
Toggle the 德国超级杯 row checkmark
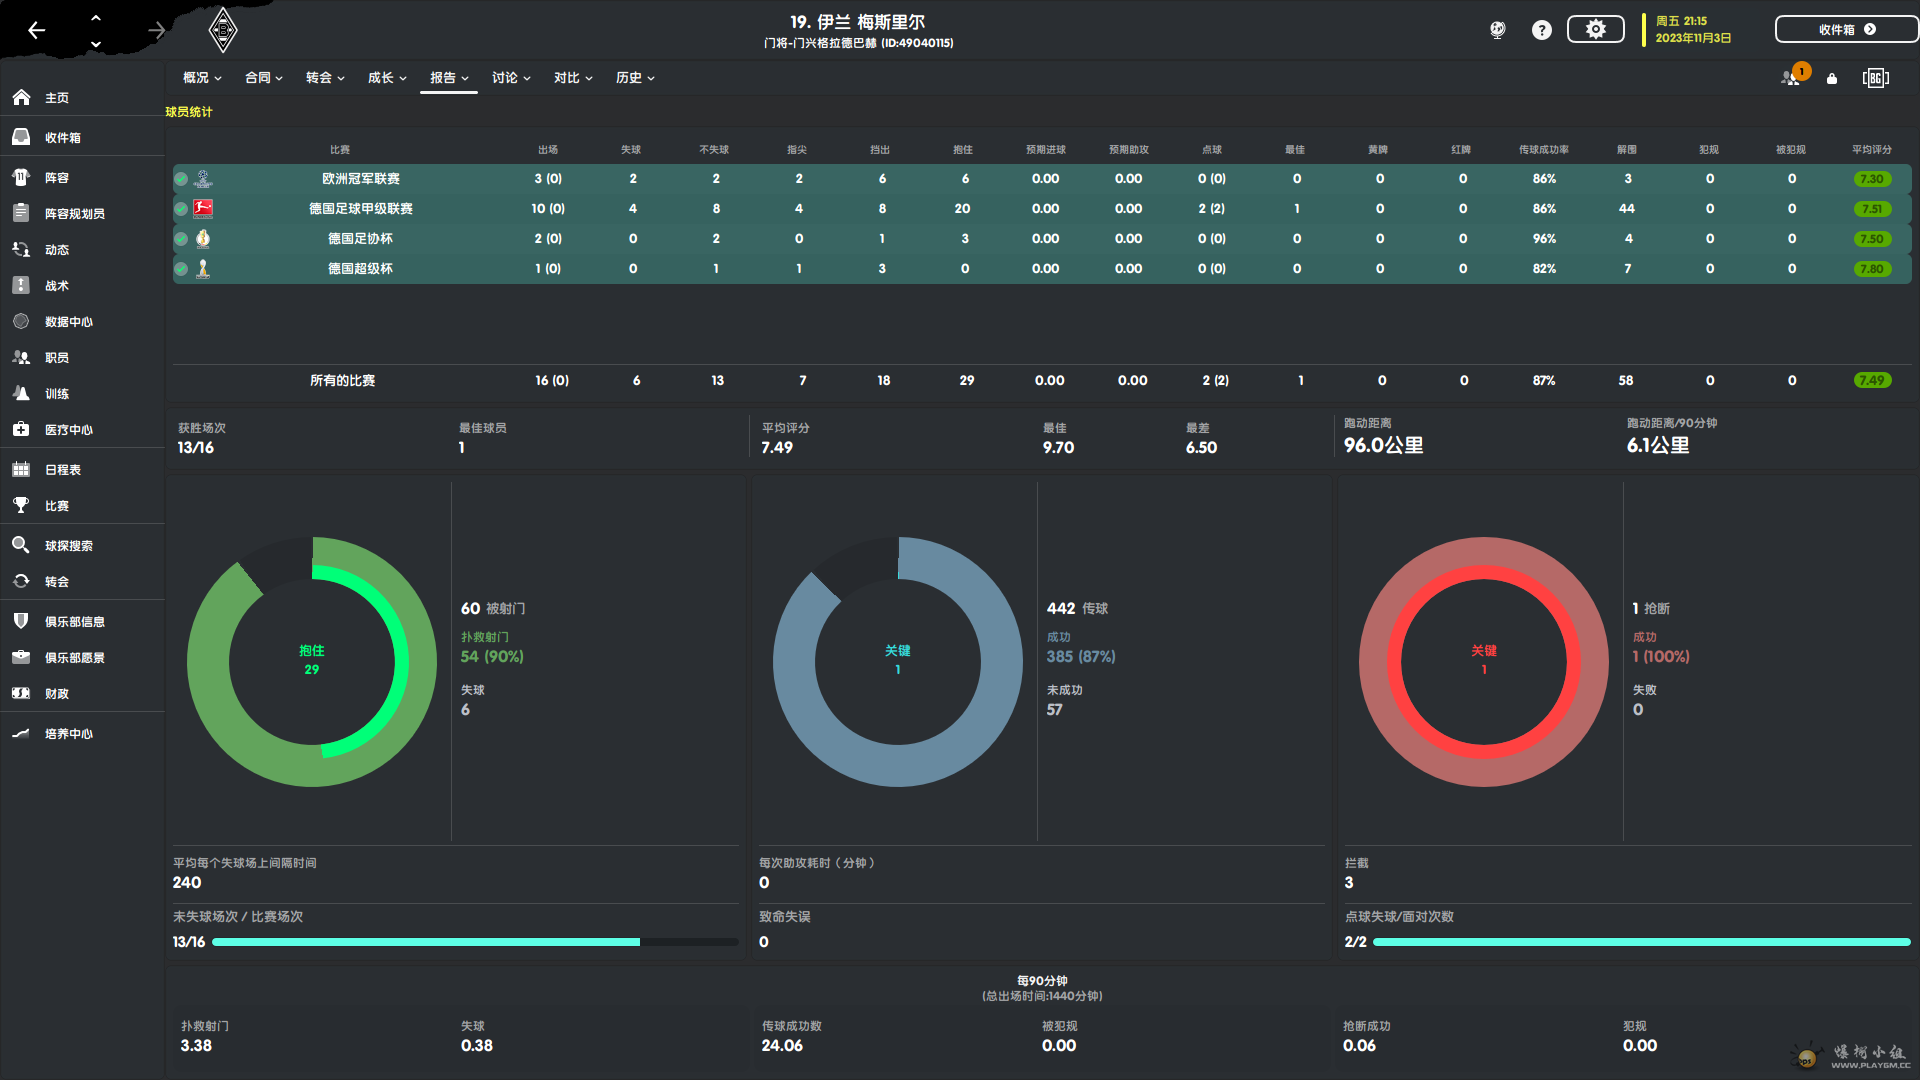tap(181, 269)
